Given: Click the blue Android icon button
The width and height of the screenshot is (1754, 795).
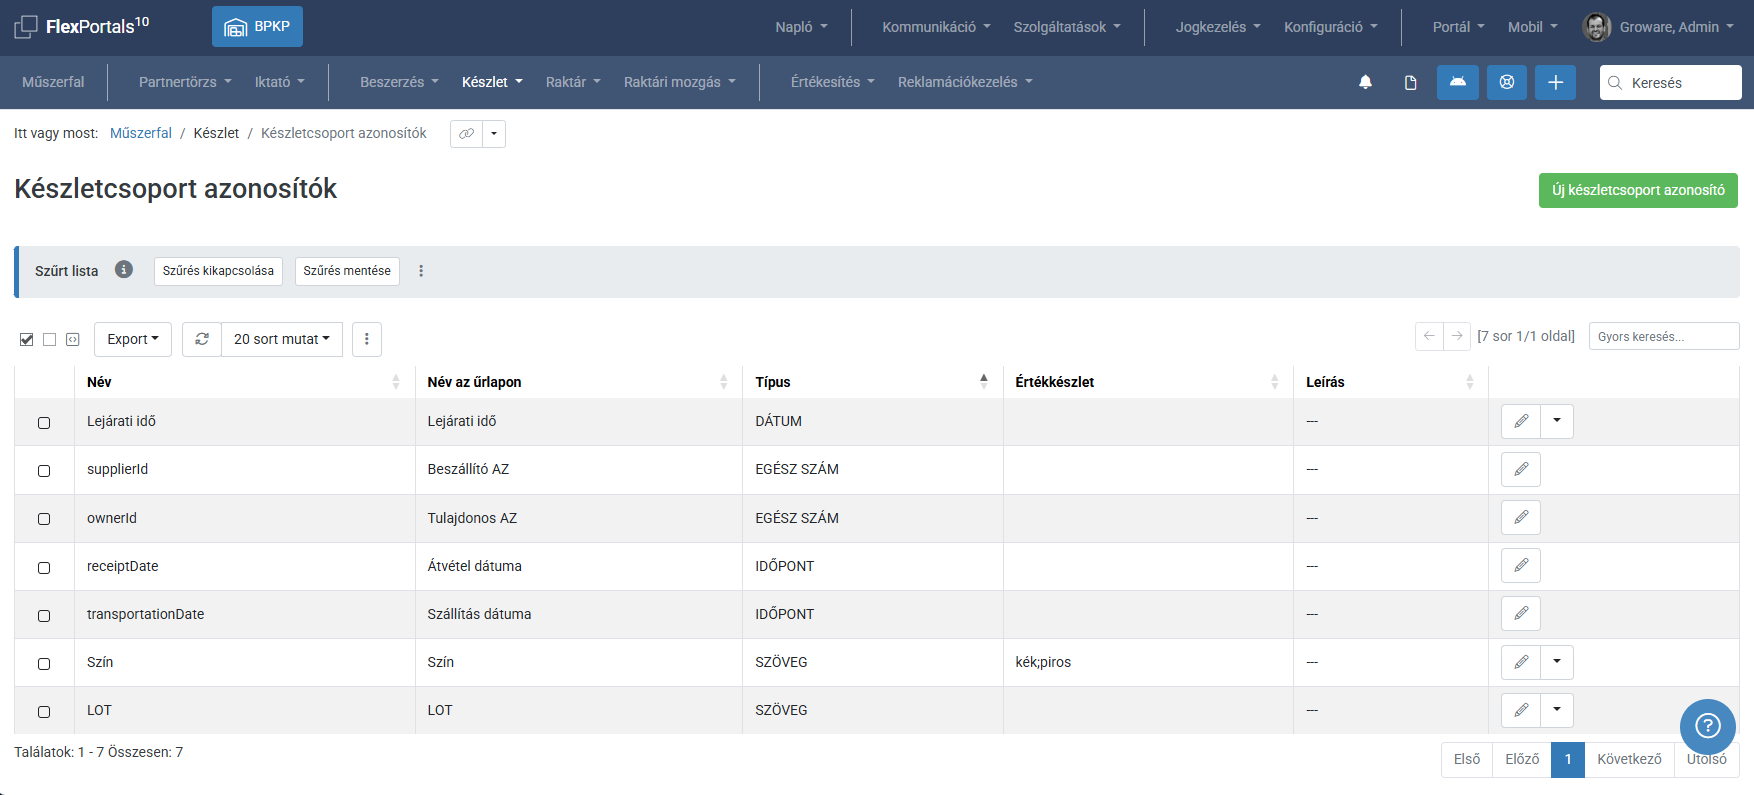Looking at the screenshot, I should click(x=1458, y=82).
